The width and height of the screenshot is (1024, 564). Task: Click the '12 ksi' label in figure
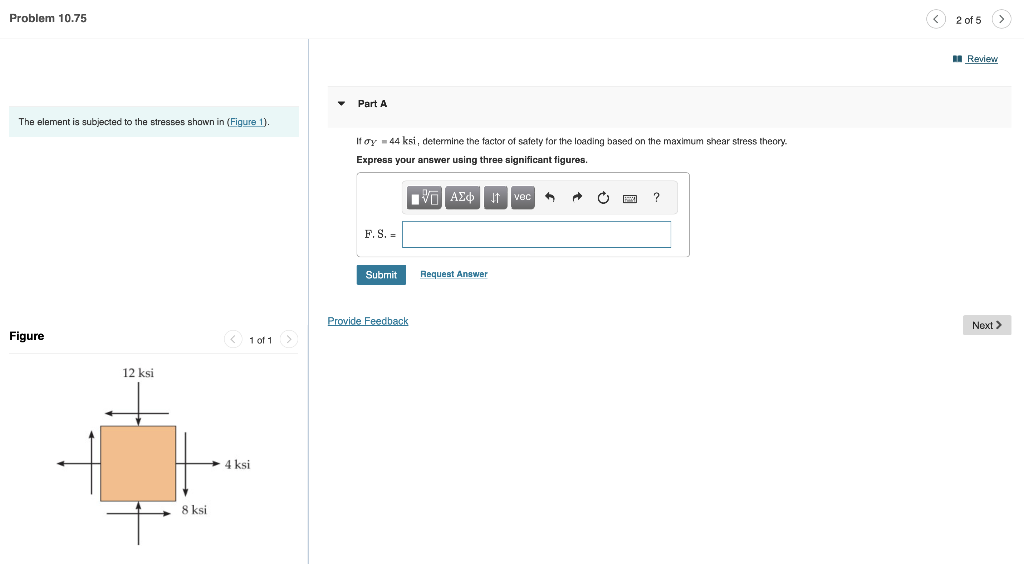click(x=138, y=373)
